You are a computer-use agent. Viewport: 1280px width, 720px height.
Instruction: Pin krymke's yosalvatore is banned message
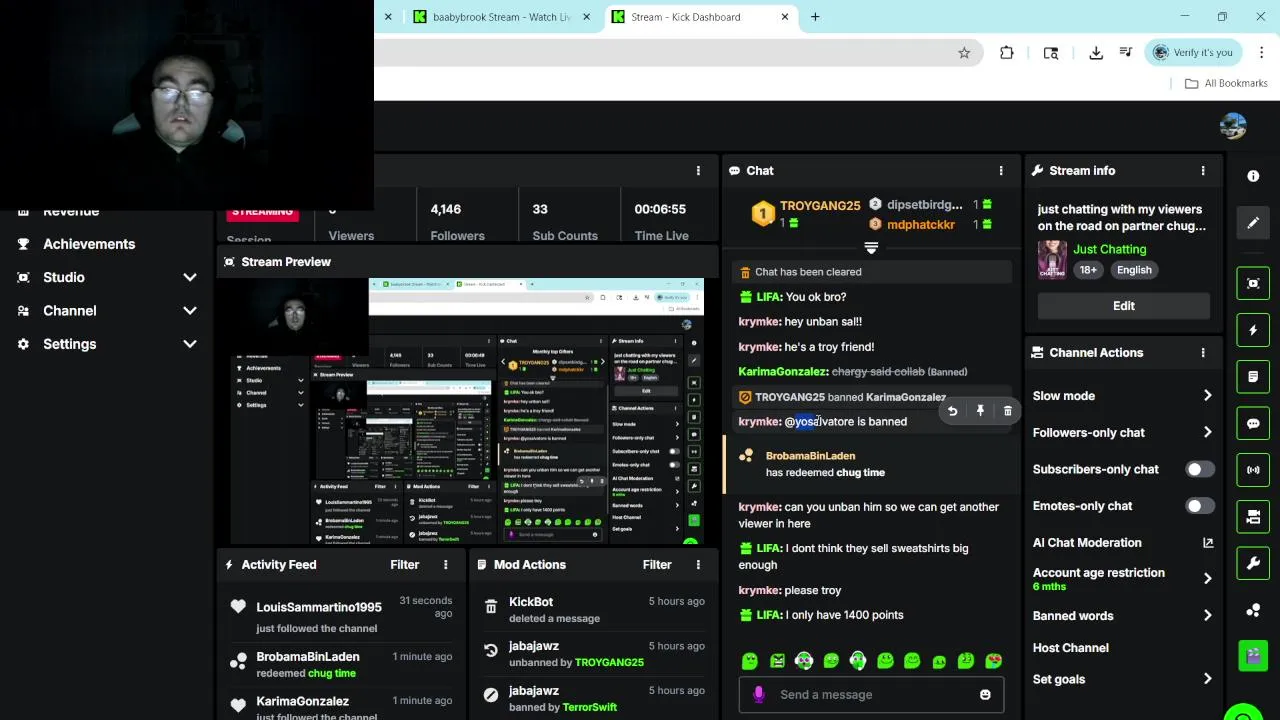(980, 411)
